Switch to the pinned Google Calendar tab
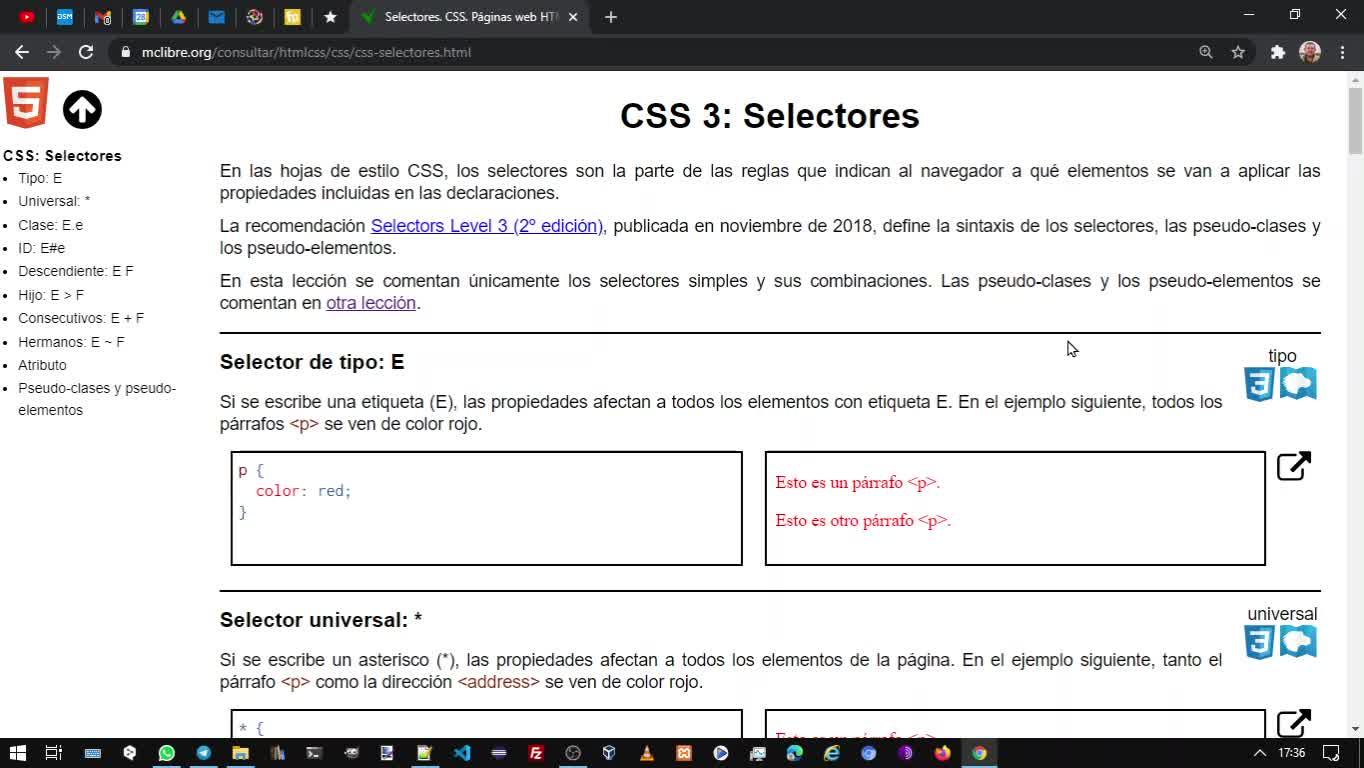Screen dimensions: 1364x768 (141, 17)
